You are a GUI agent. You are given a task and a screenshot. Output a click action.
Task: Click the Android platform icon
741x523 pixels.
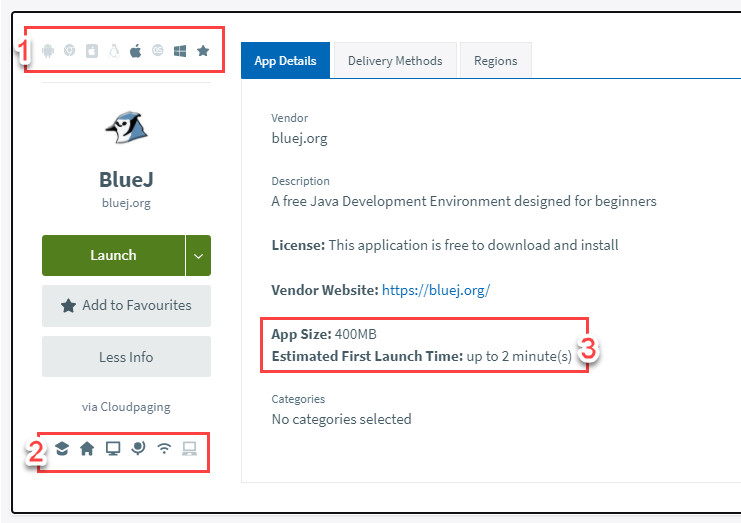(48, 51)
